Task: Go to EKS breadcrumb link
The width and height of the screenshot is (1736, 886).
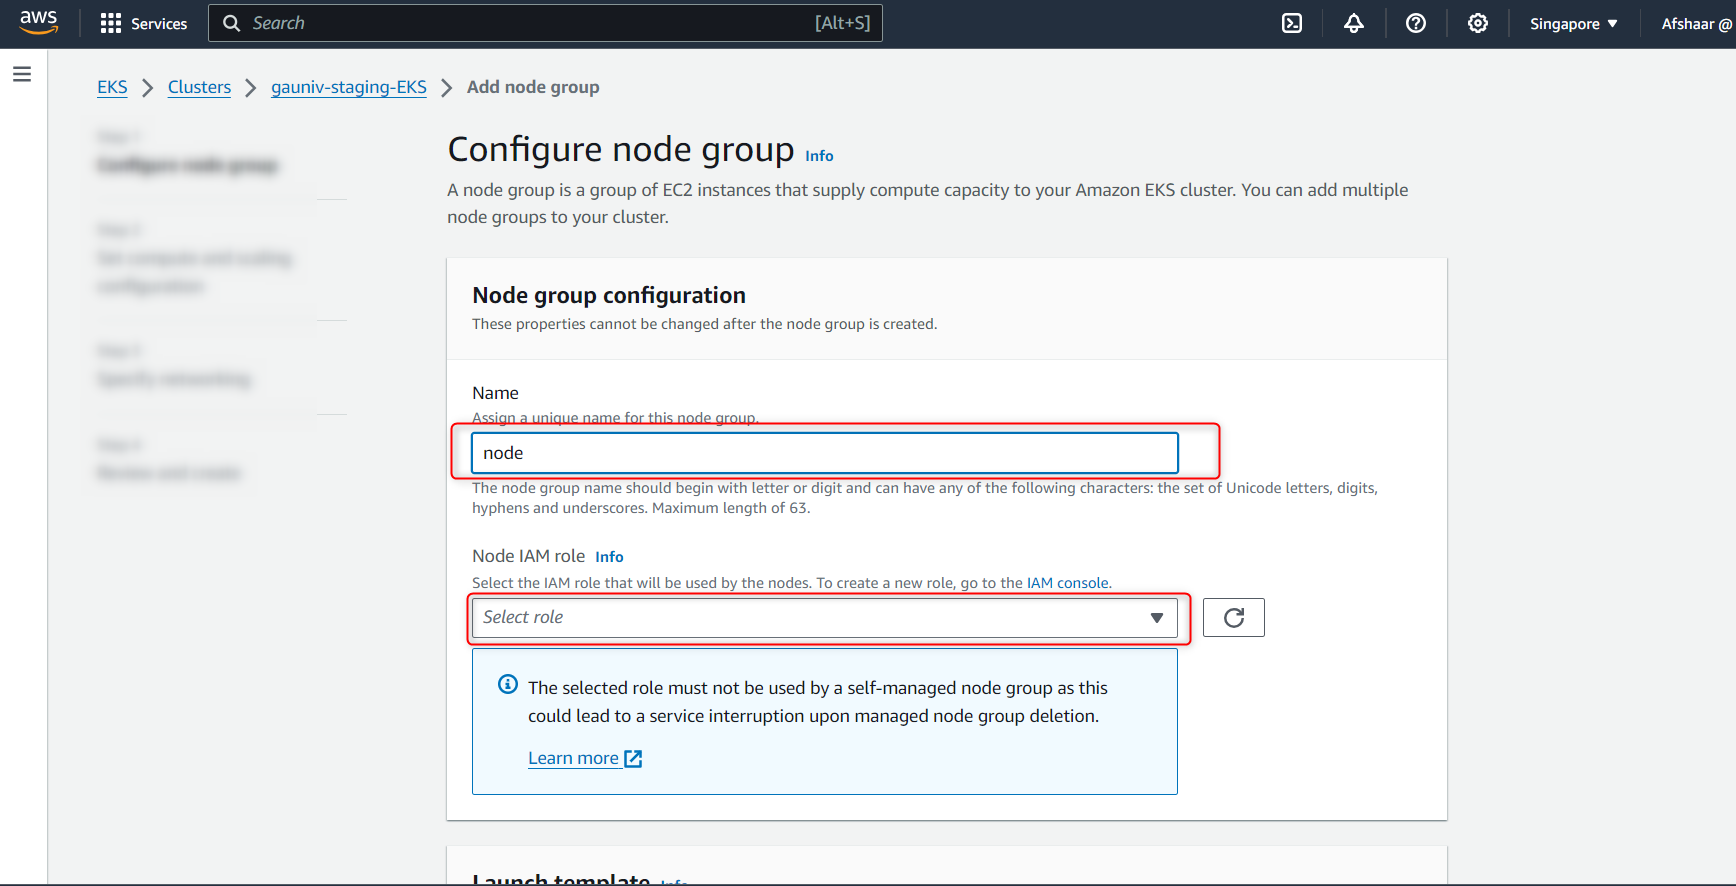Action: (112, 87)
